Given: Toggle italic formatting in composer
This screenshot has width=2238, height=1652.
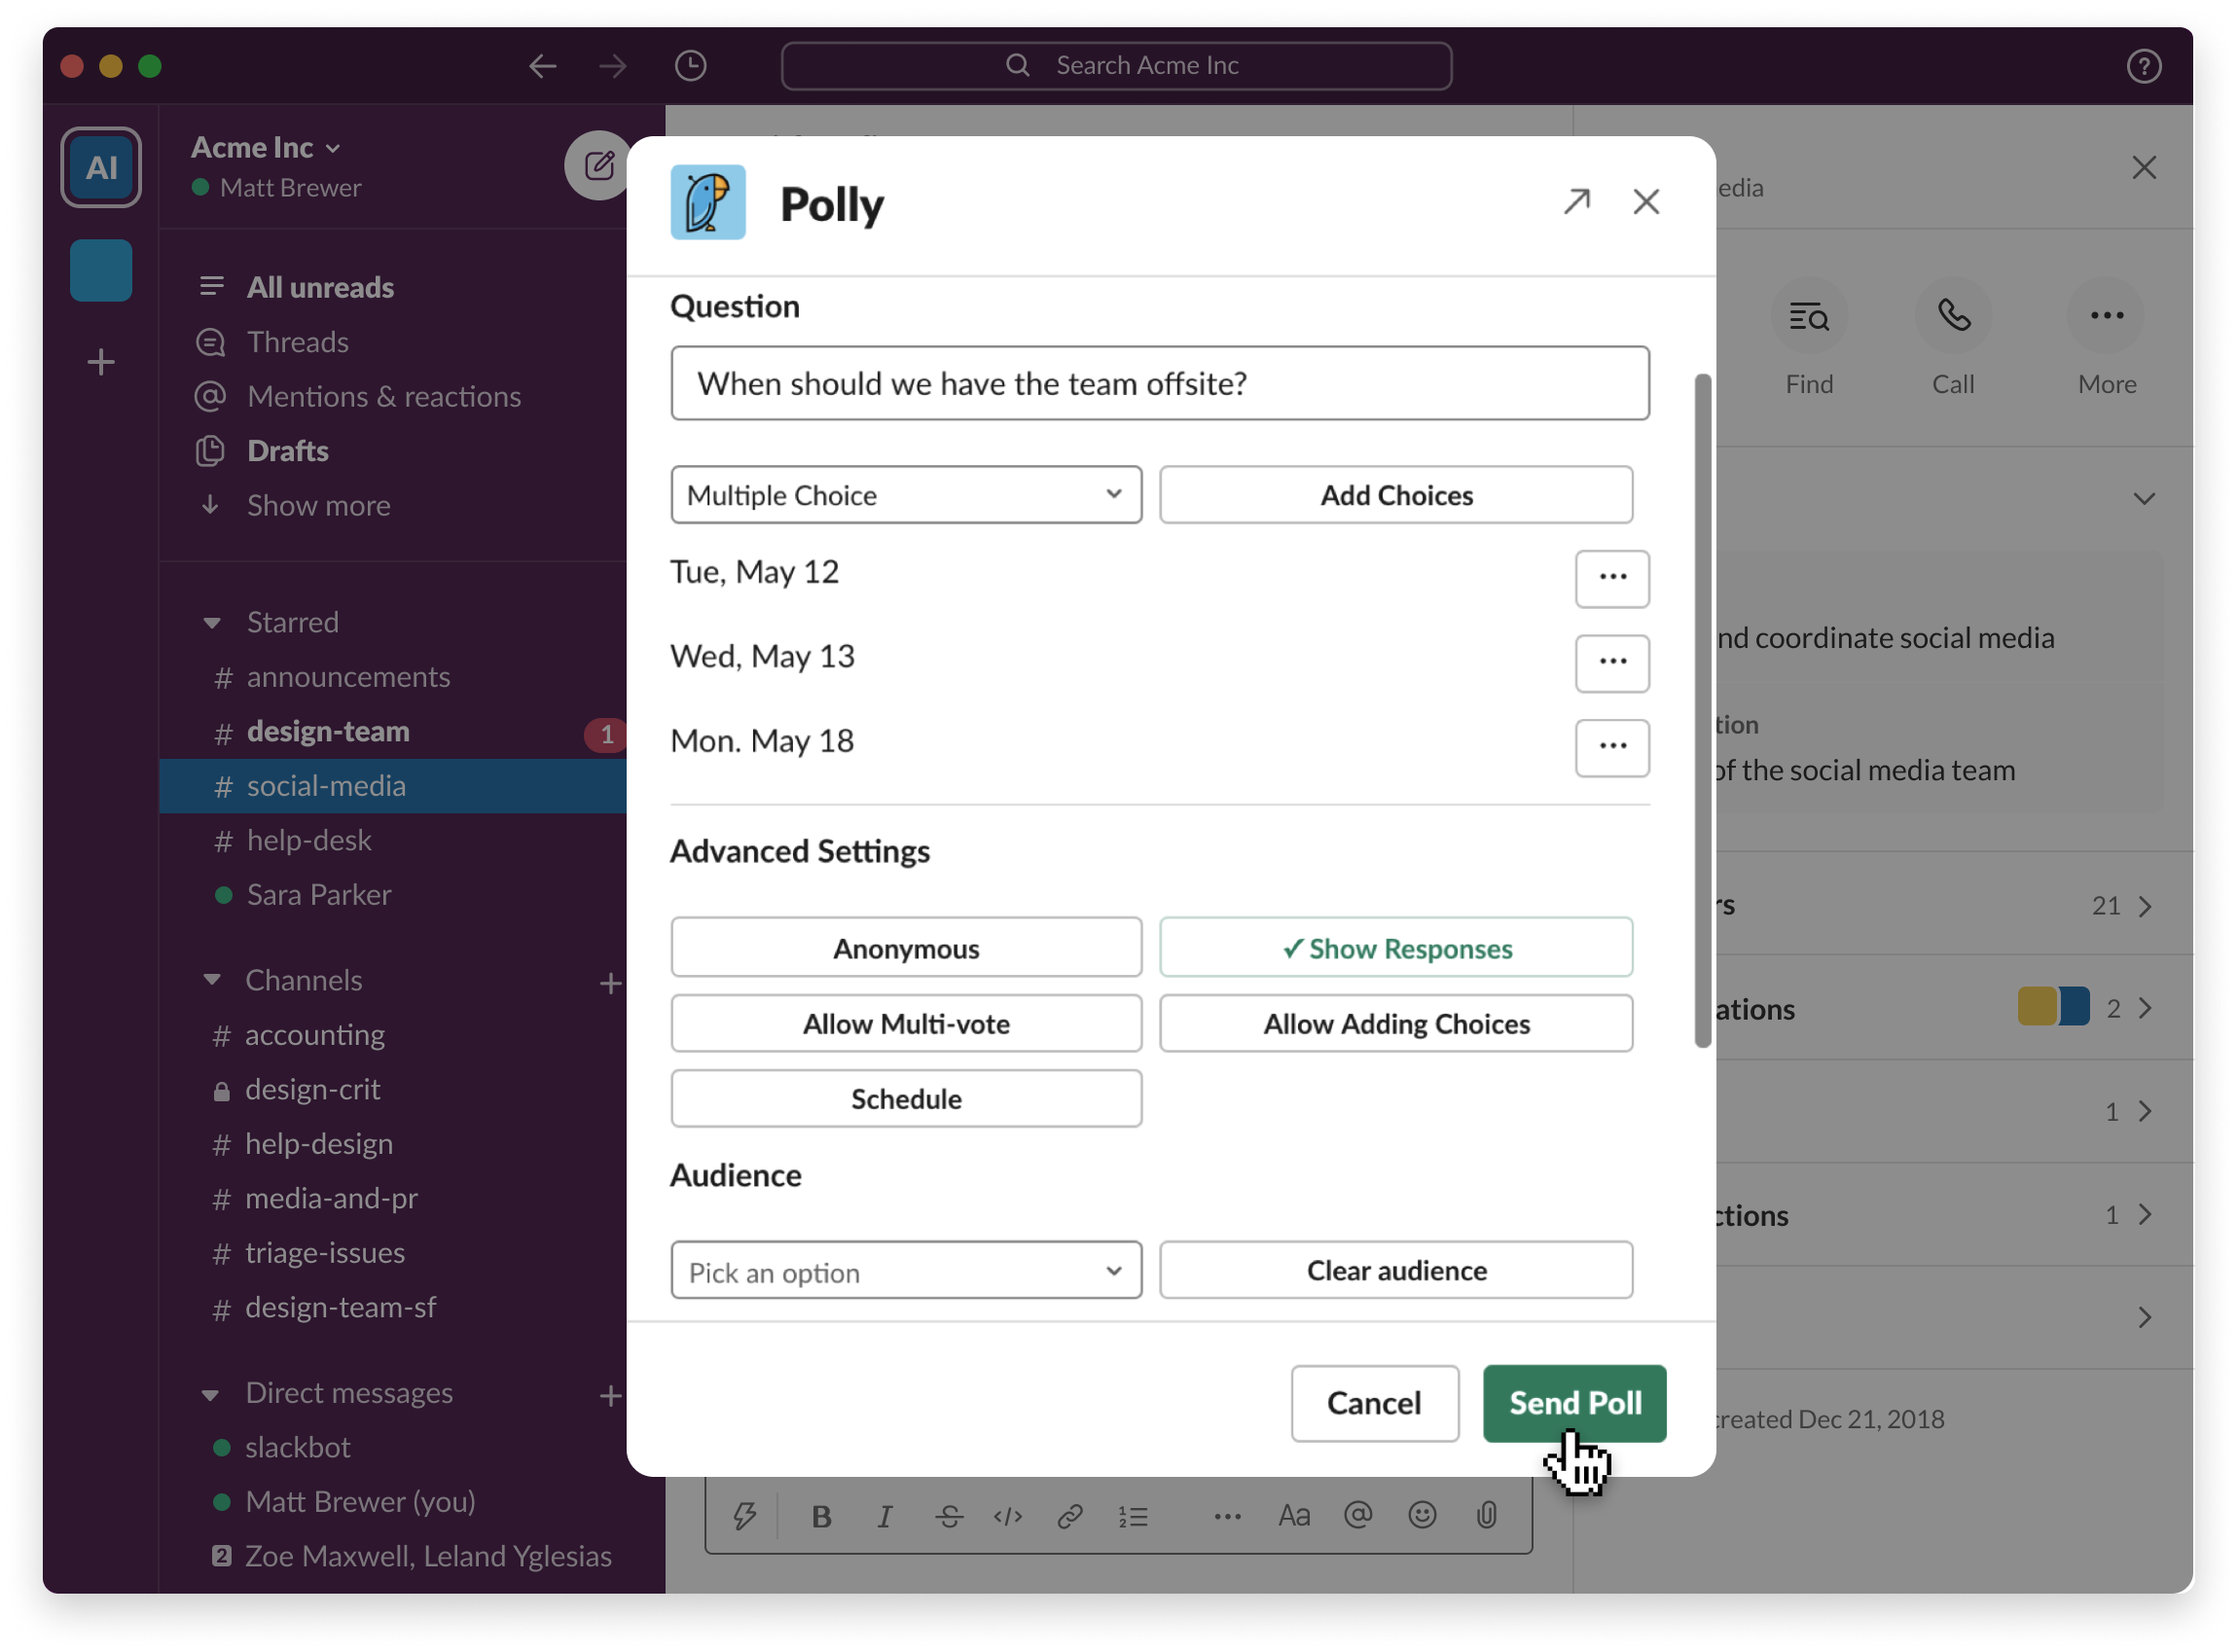Looking at the screenshot, I should point(884,1516).
